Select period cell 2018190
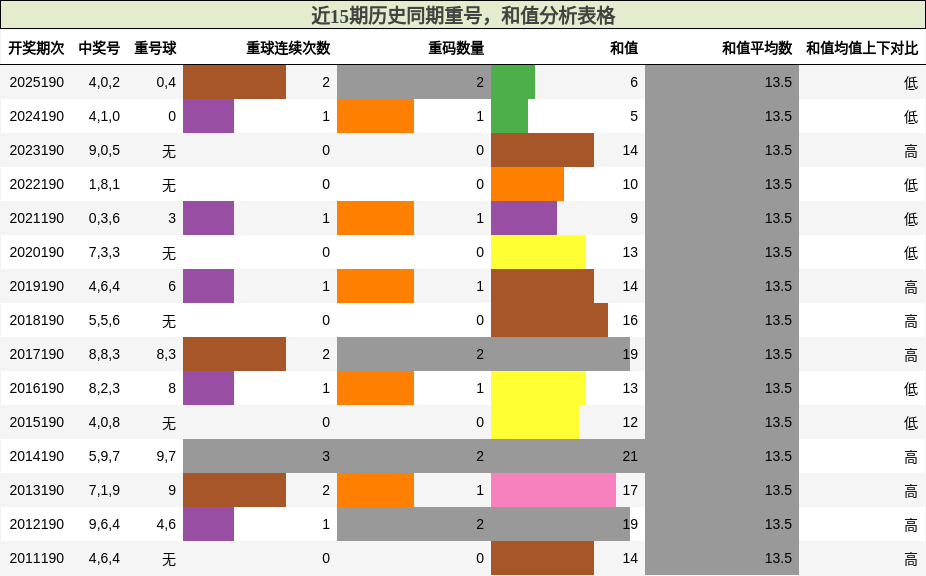 (37, 320)
